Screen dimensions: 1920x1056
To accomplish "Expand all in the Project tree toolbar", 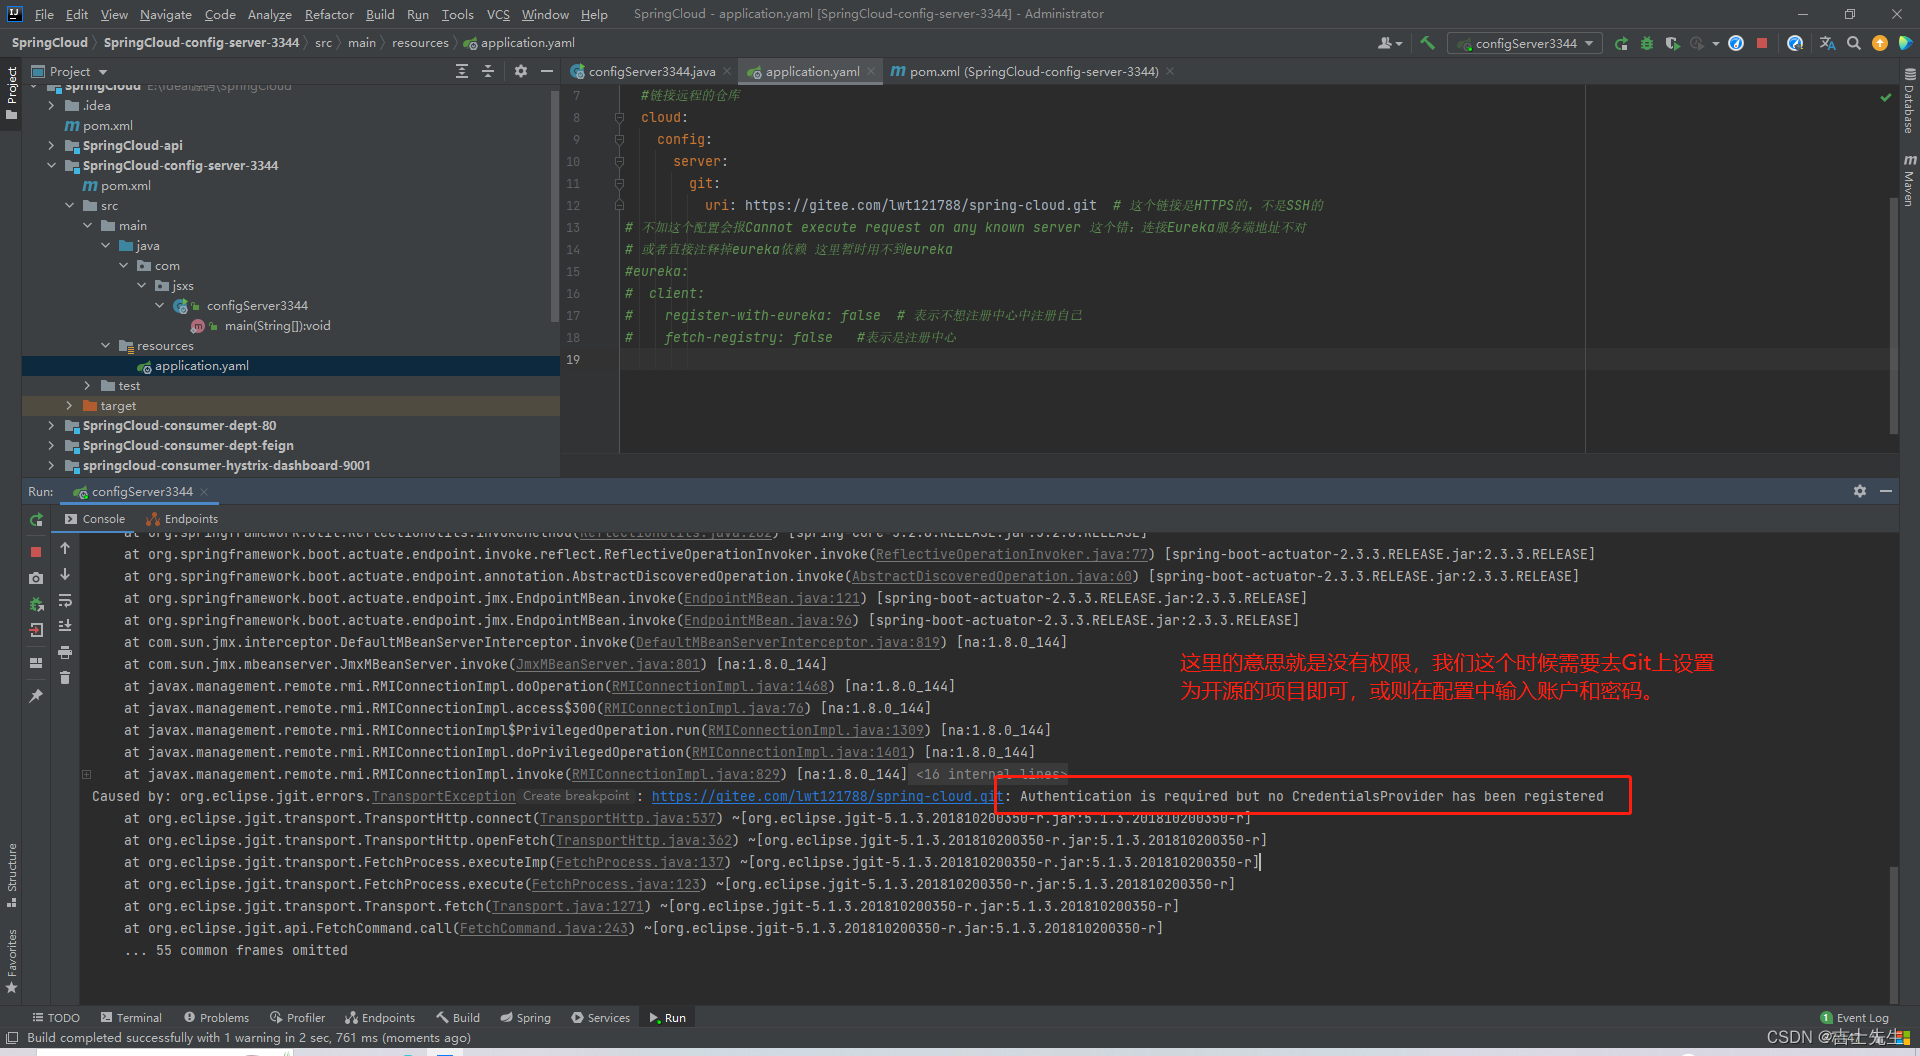I will pos(461,71).
